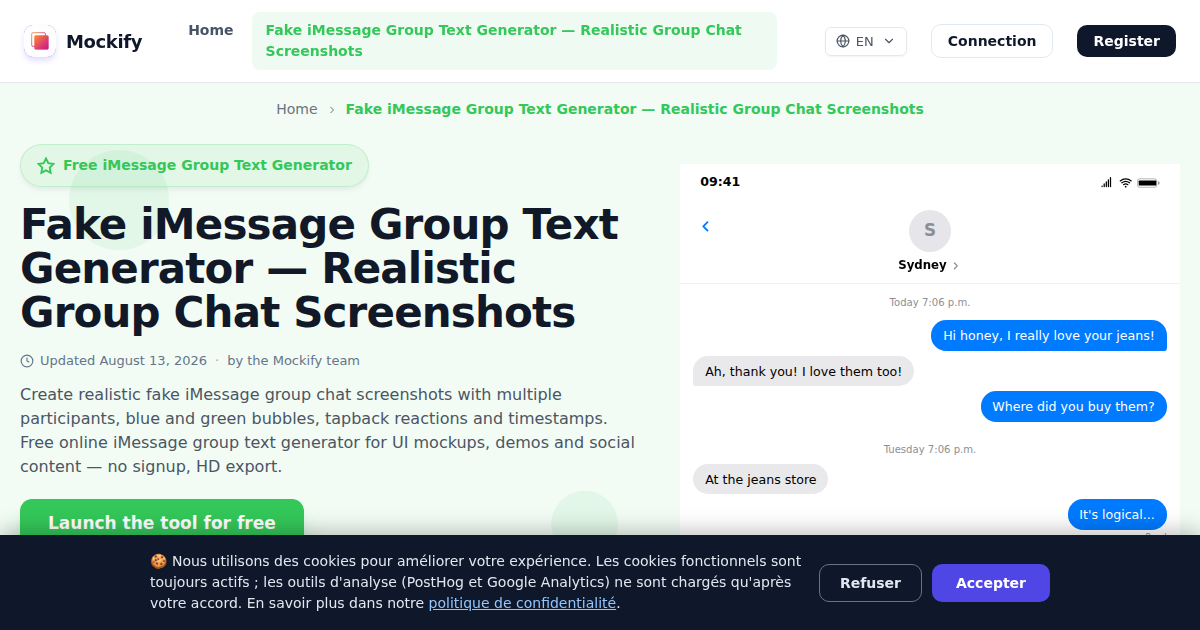This screenshot has height=630, width=1200.
Task: Click the "Tuesday 7:06 p.m." timestamp
Action: pyautogui.click(x=930, y=450)
